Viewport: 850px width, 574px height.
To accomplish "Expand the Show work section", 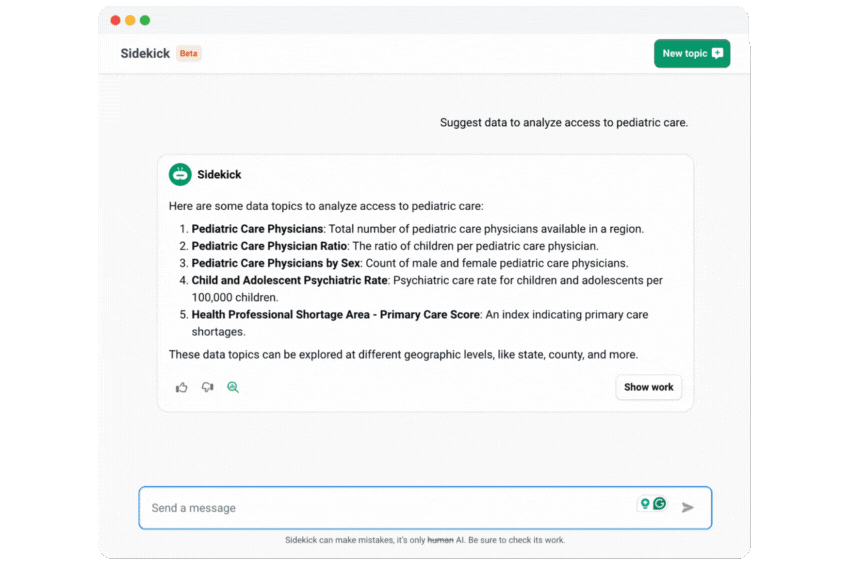I will [648, 387].
